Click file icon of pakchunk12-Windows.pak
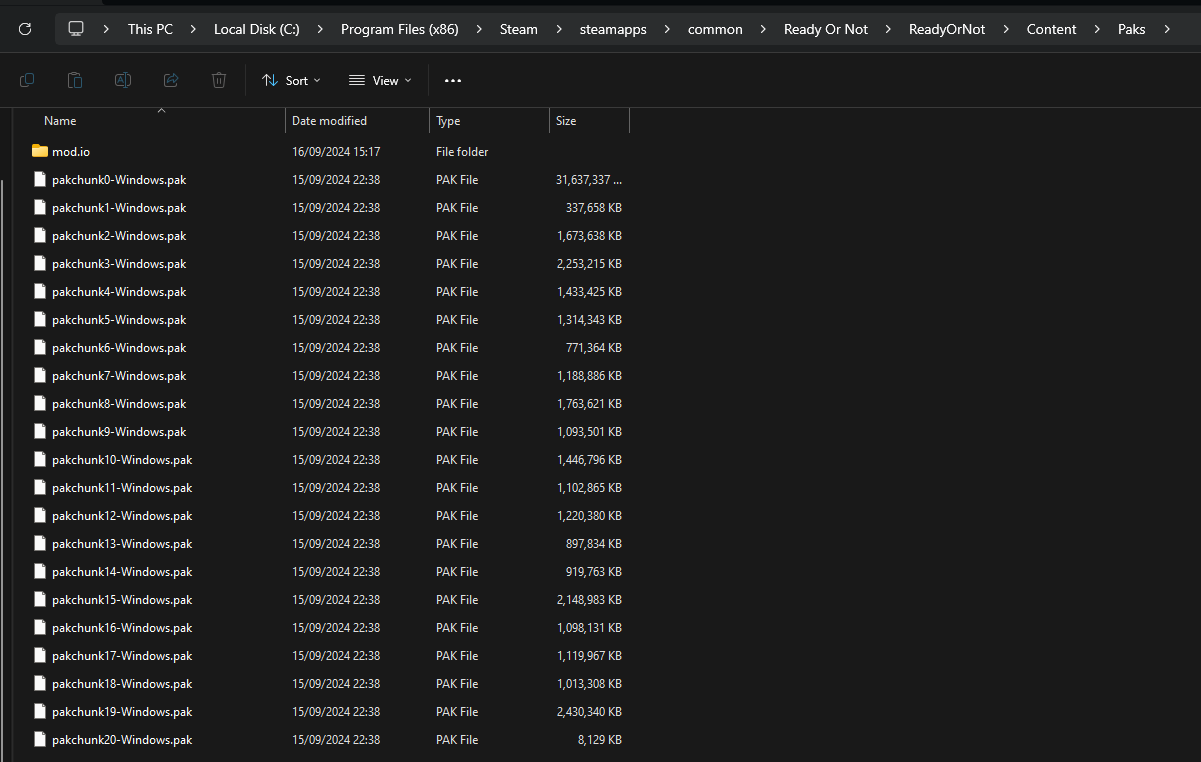 point(40,515)
